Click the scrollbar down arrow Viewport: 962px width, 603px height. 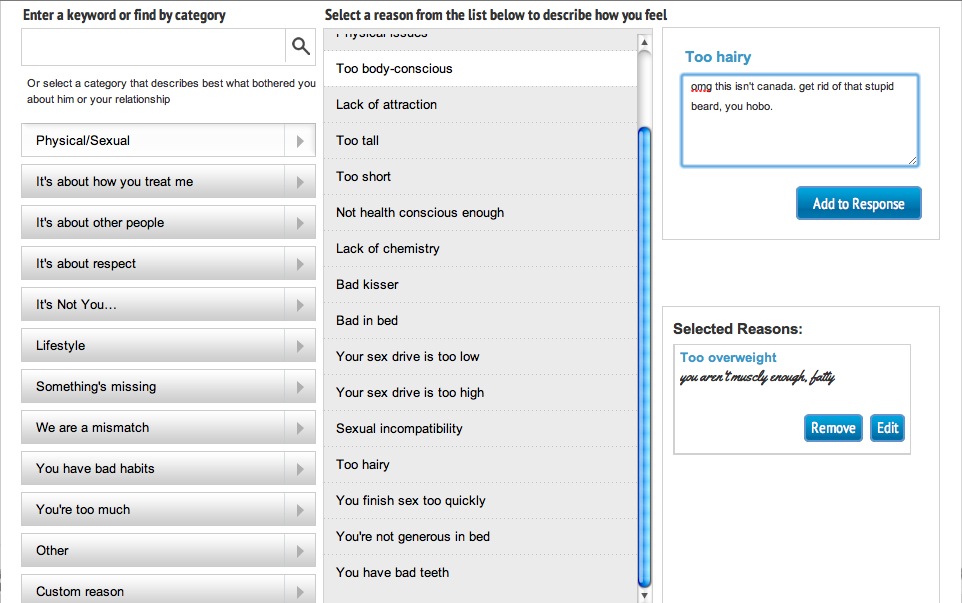click(x=644, y=595)
